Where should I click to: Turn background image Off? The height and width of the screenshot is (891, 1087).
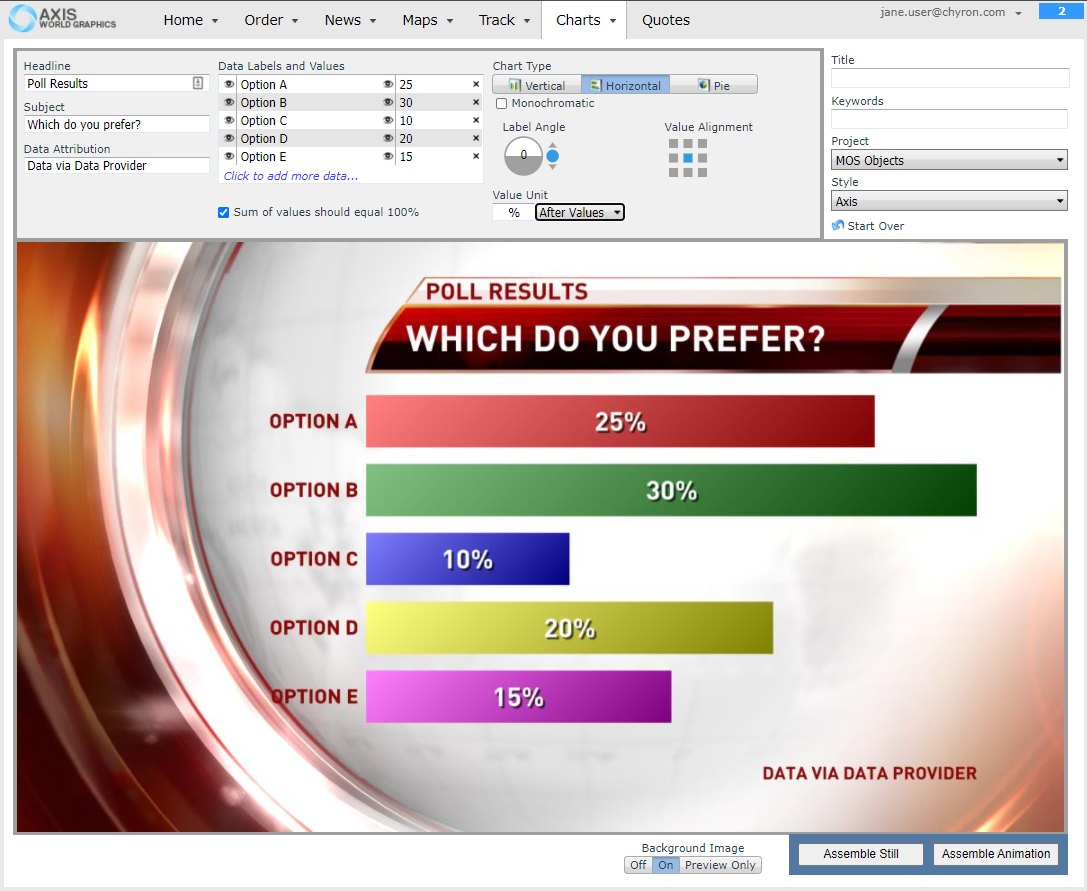(x=638, y=865)
